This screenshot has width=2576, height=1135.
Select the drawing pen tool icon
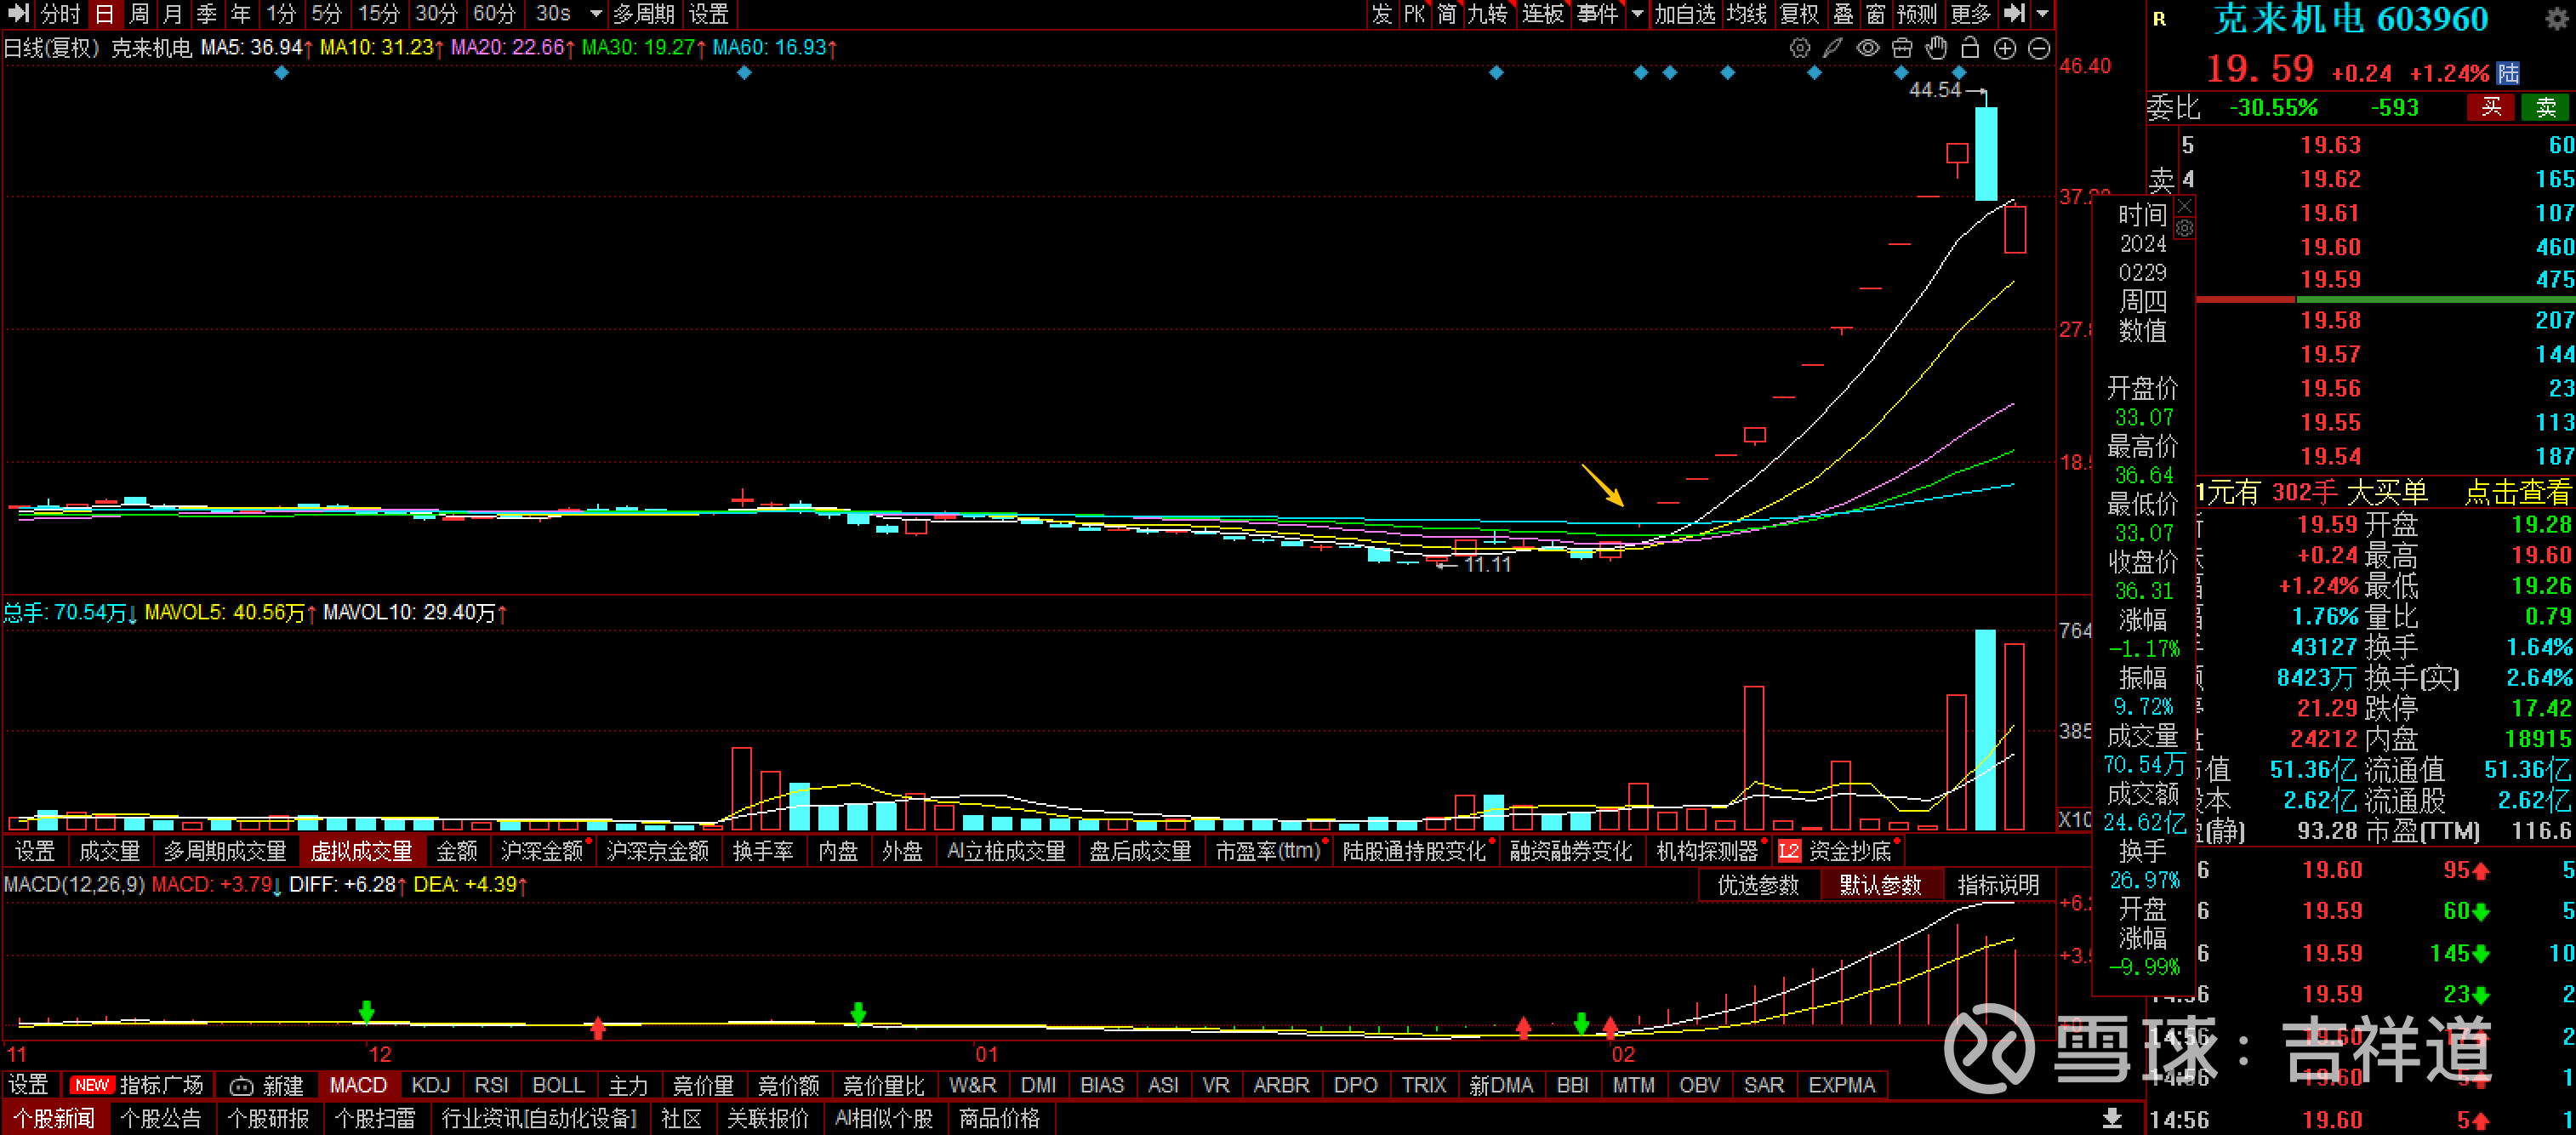click(1833, 48)
